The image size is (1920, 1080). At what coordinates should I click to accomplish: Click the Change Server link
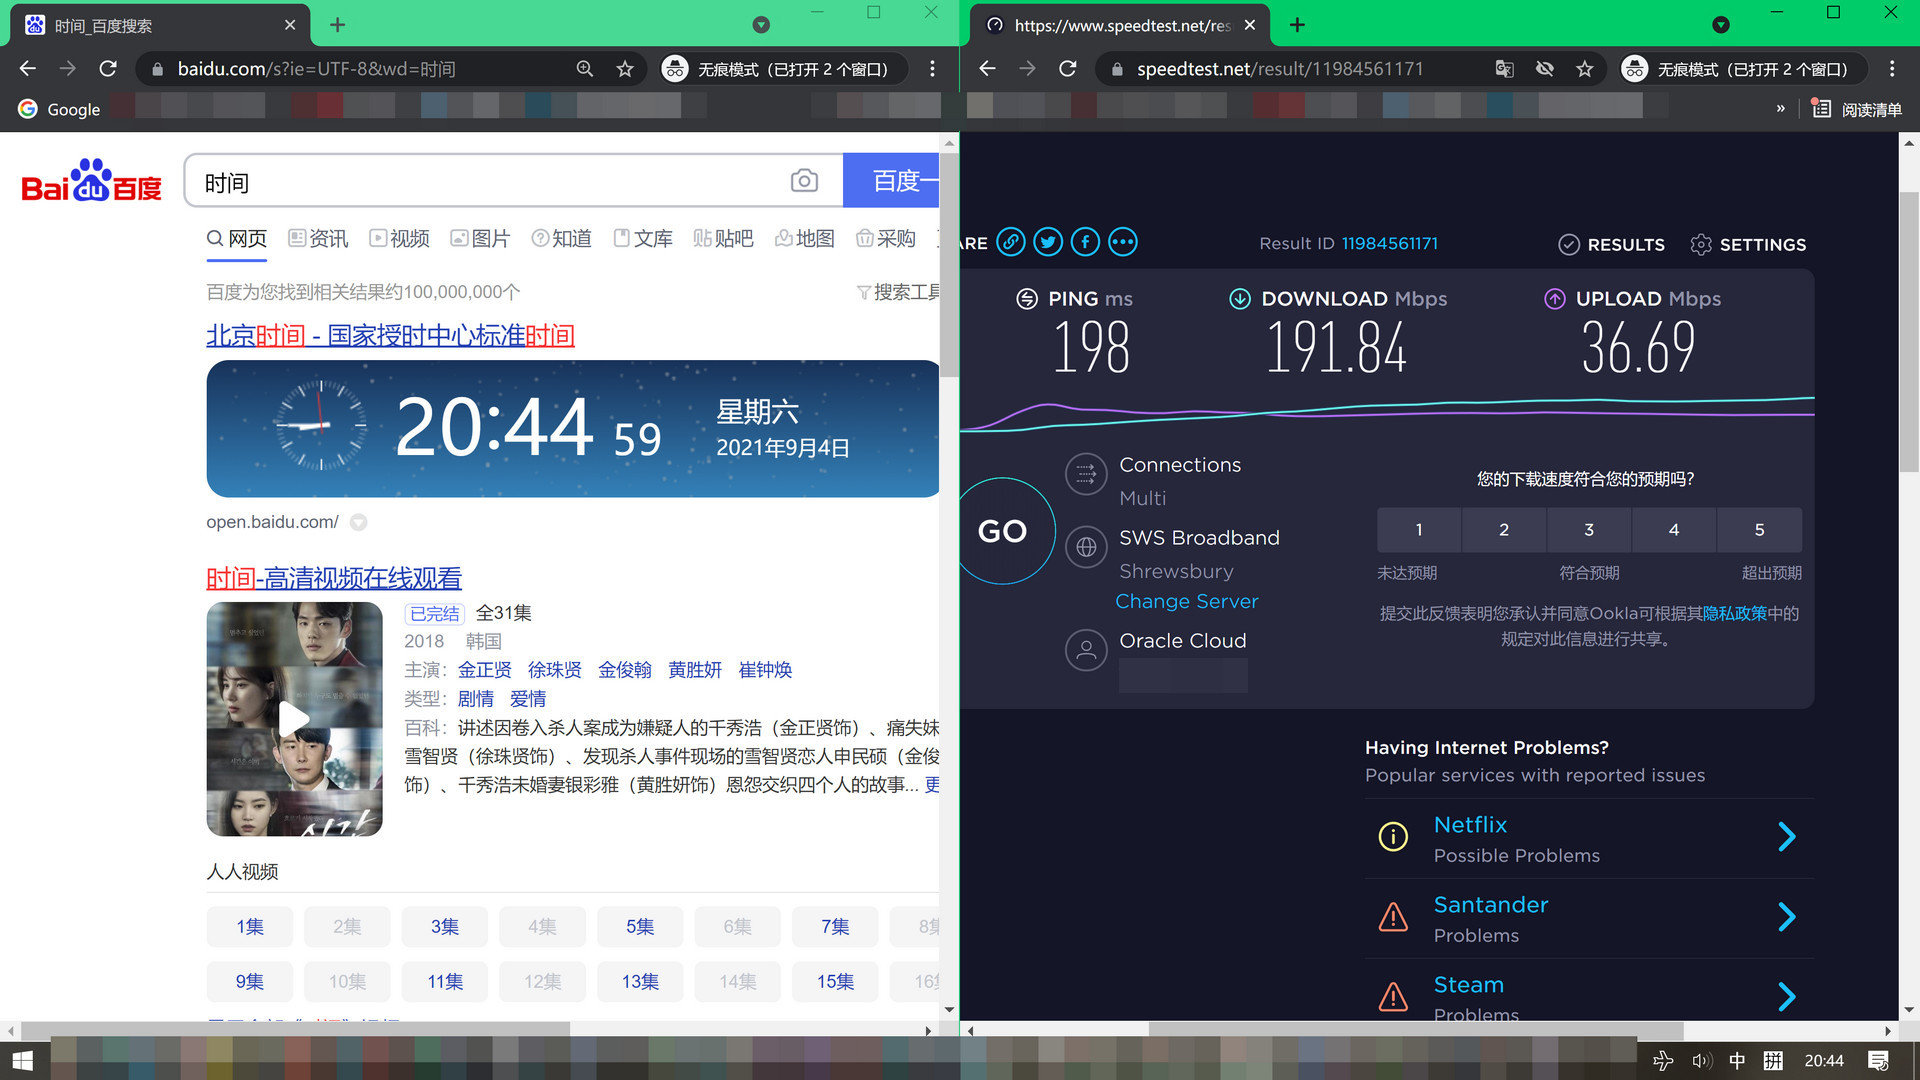1187,601
